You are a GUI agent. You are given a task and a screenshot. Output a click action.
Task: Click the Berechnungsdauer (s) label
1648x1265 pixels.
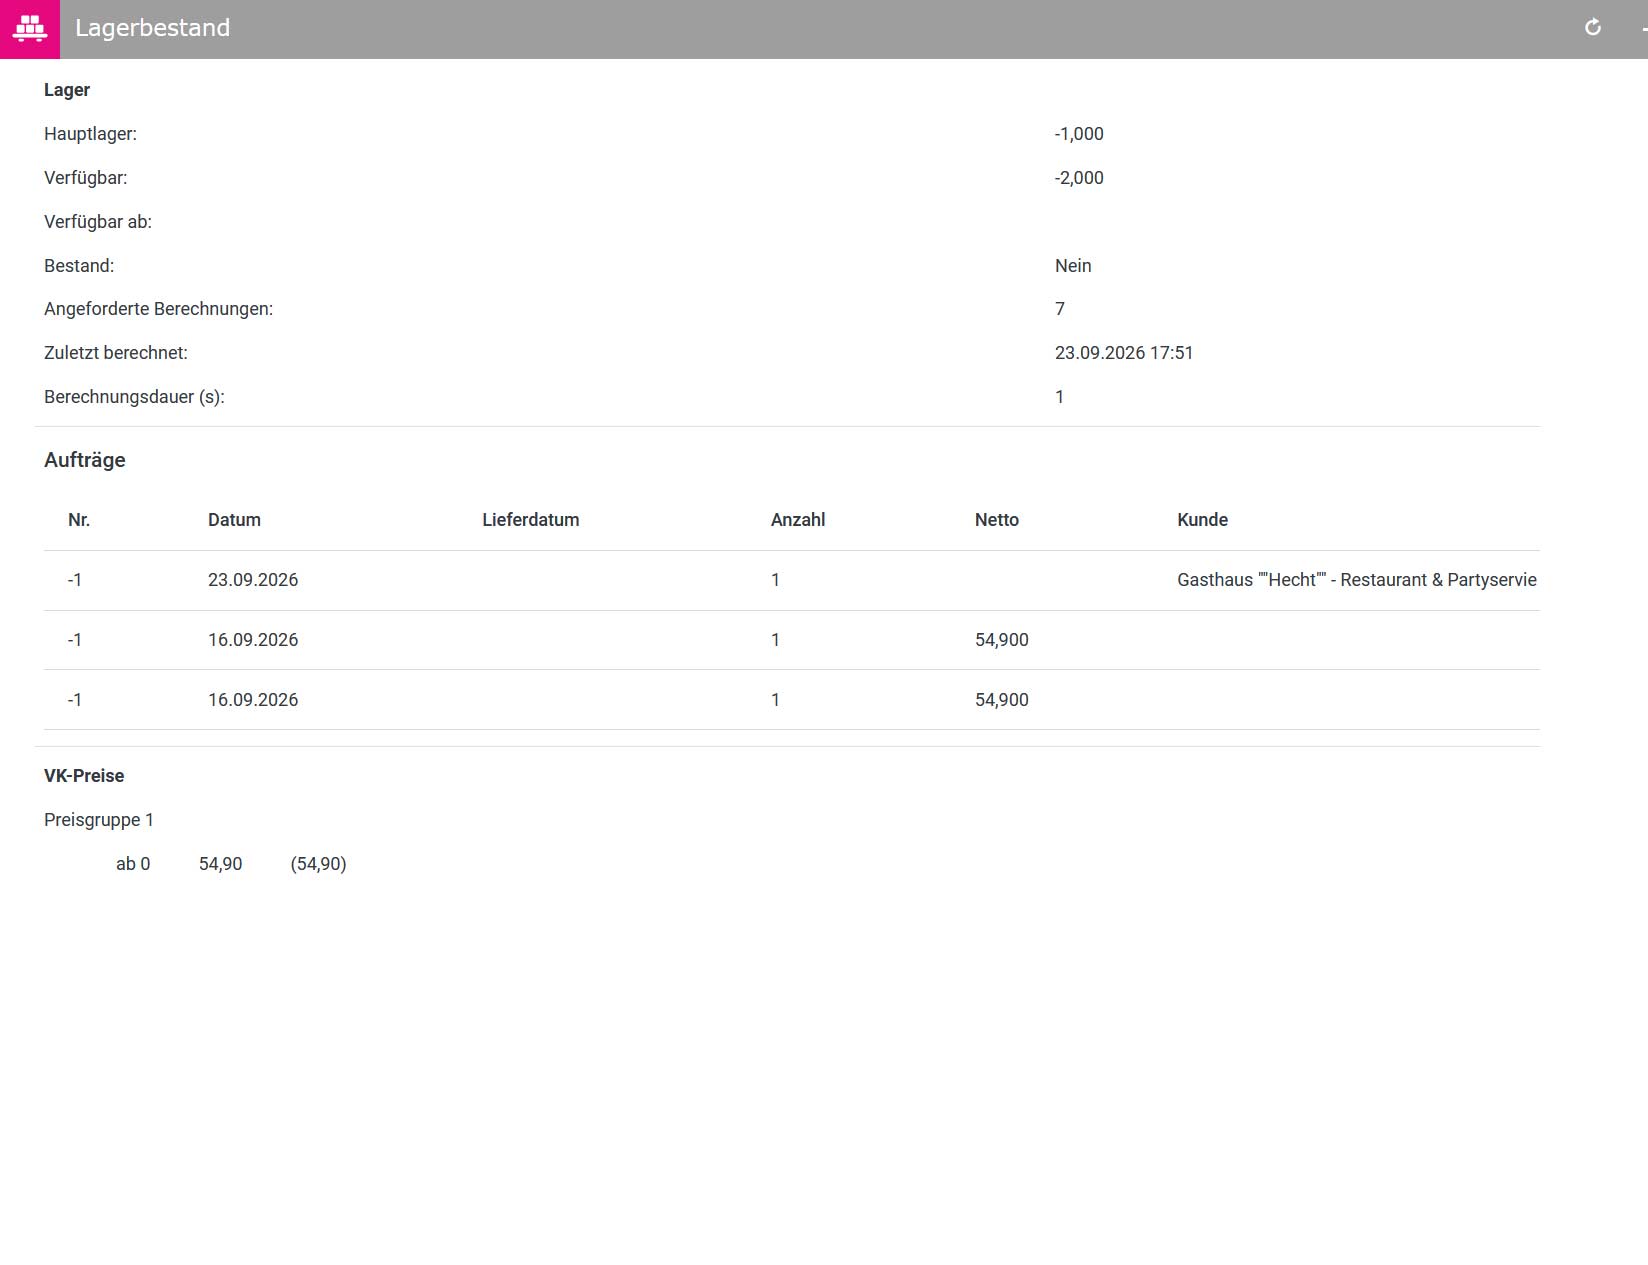[134, 397]
